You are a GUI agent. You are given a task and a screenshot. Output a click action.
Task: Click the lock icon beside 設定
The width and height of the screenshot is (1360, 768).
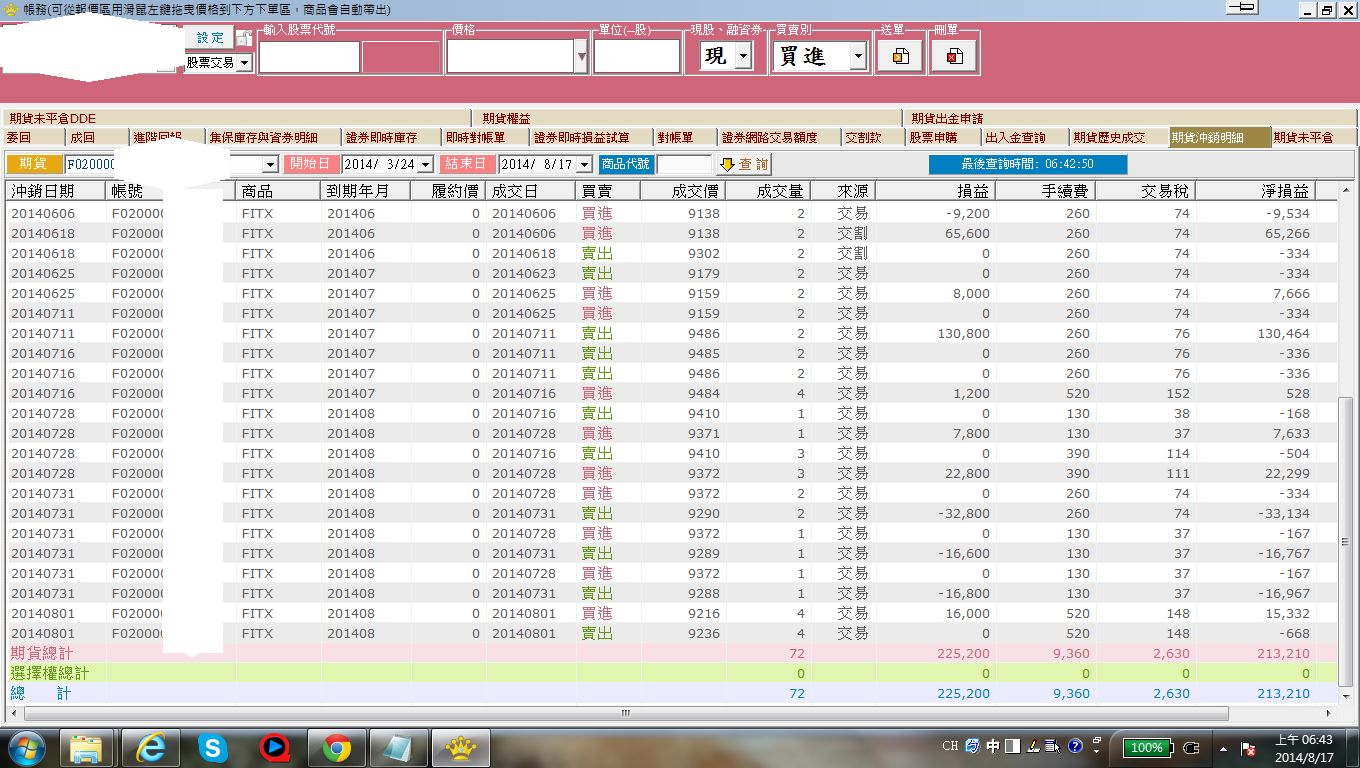(244, 38)
